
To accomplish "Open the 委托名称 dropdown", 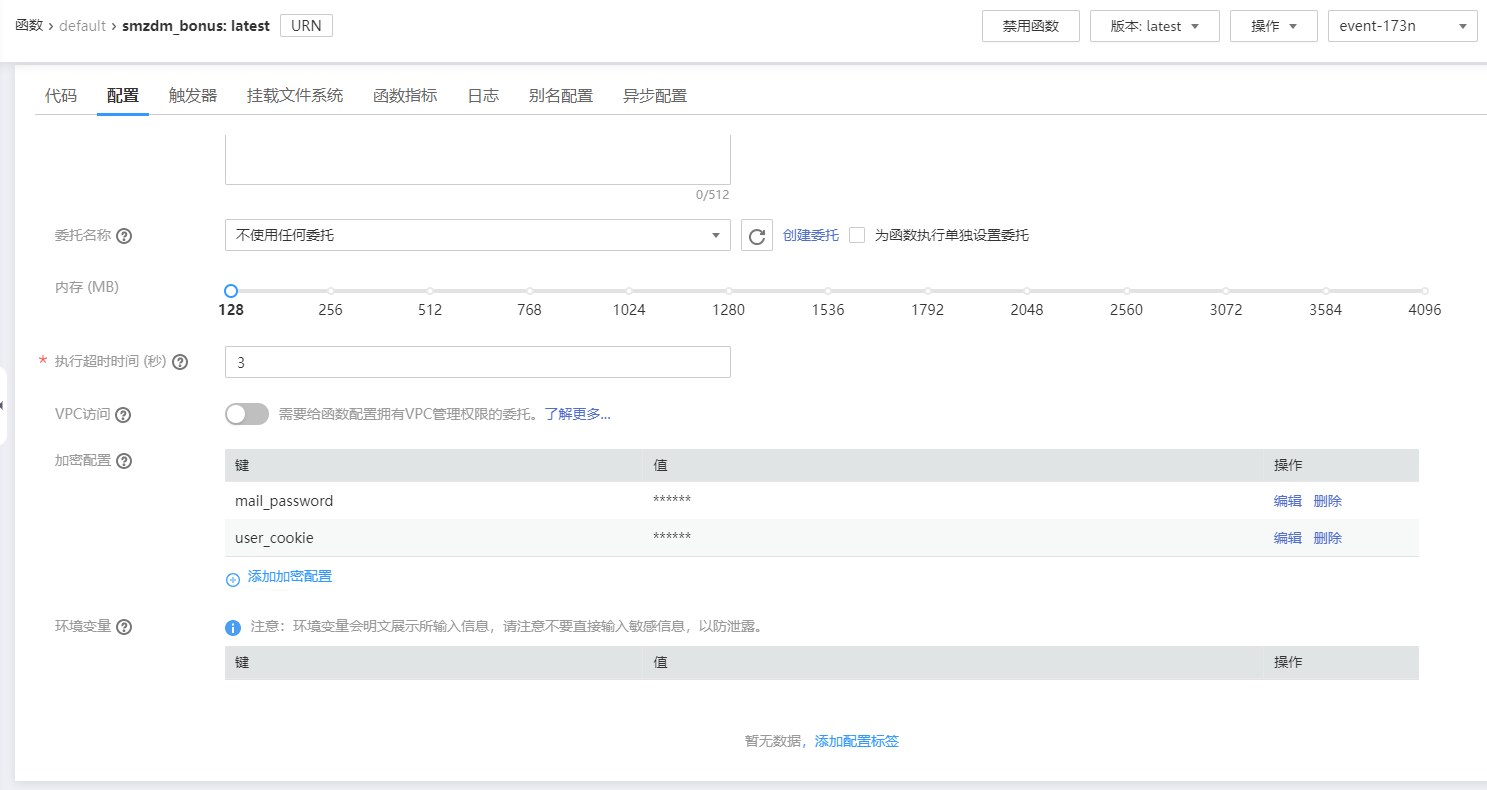I will click(x=478, y=235).
